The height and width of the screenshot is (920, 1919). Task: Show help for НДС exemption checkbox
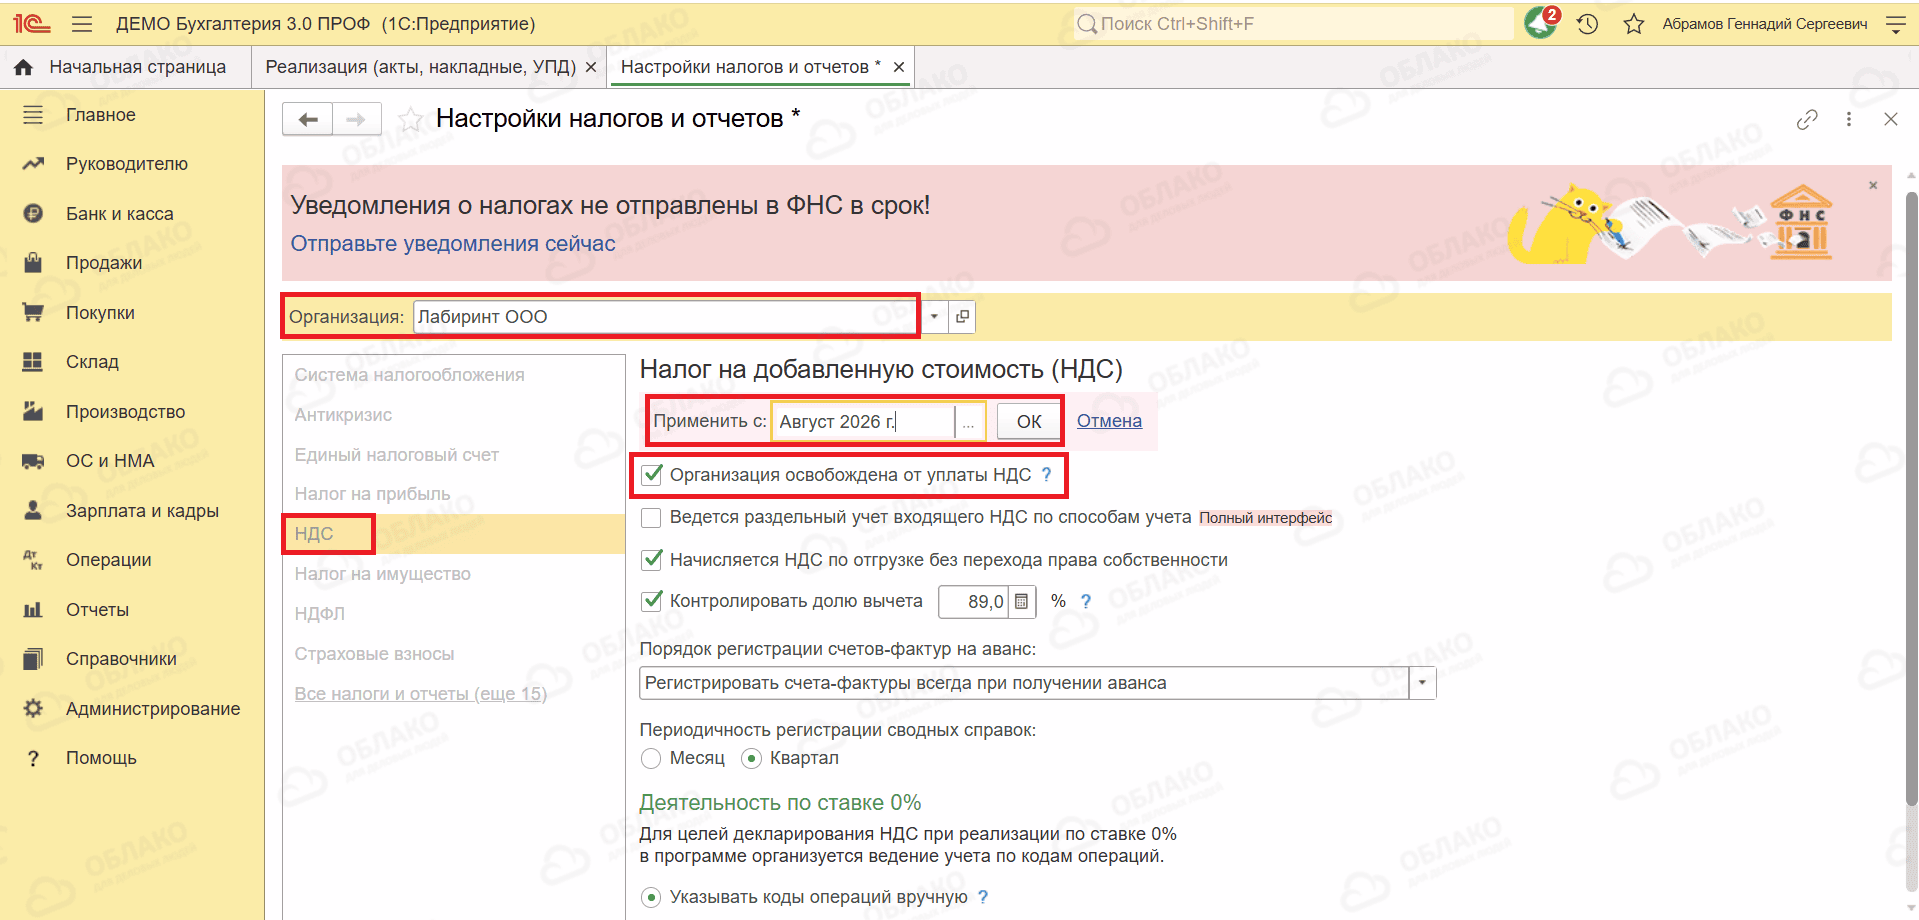[1046, 475]
